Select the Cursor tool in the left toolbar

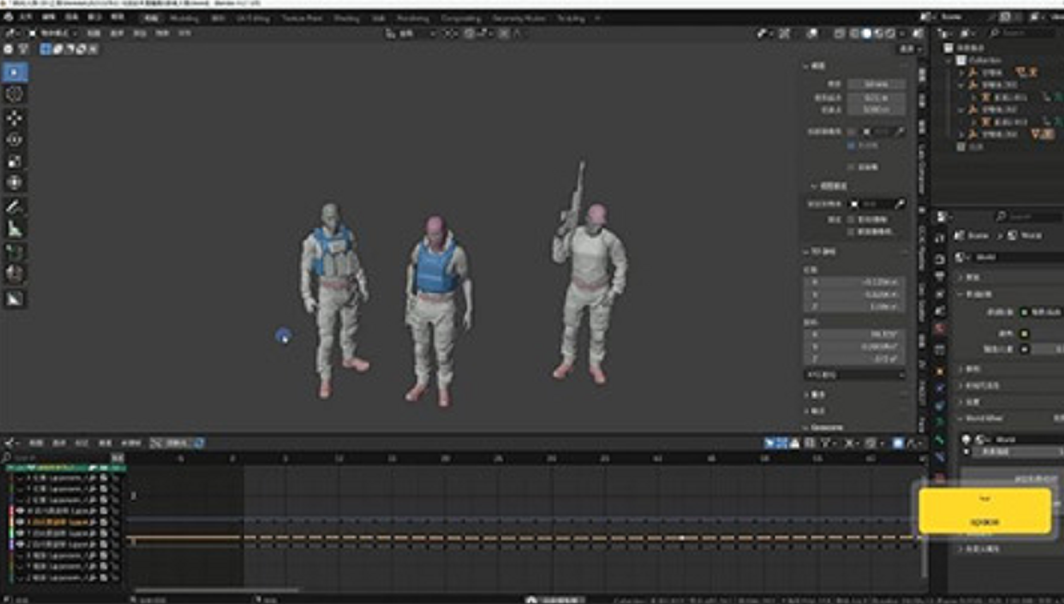click(15, 94)
